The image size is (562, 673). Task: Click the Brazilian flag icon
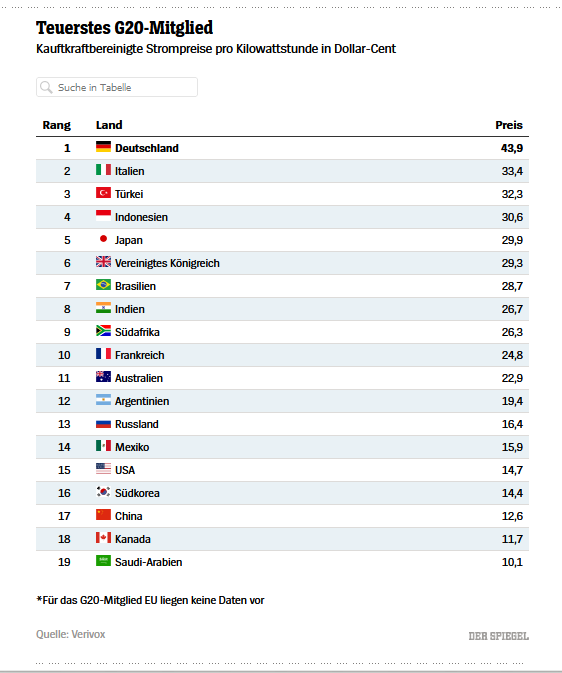pos(103,285)
